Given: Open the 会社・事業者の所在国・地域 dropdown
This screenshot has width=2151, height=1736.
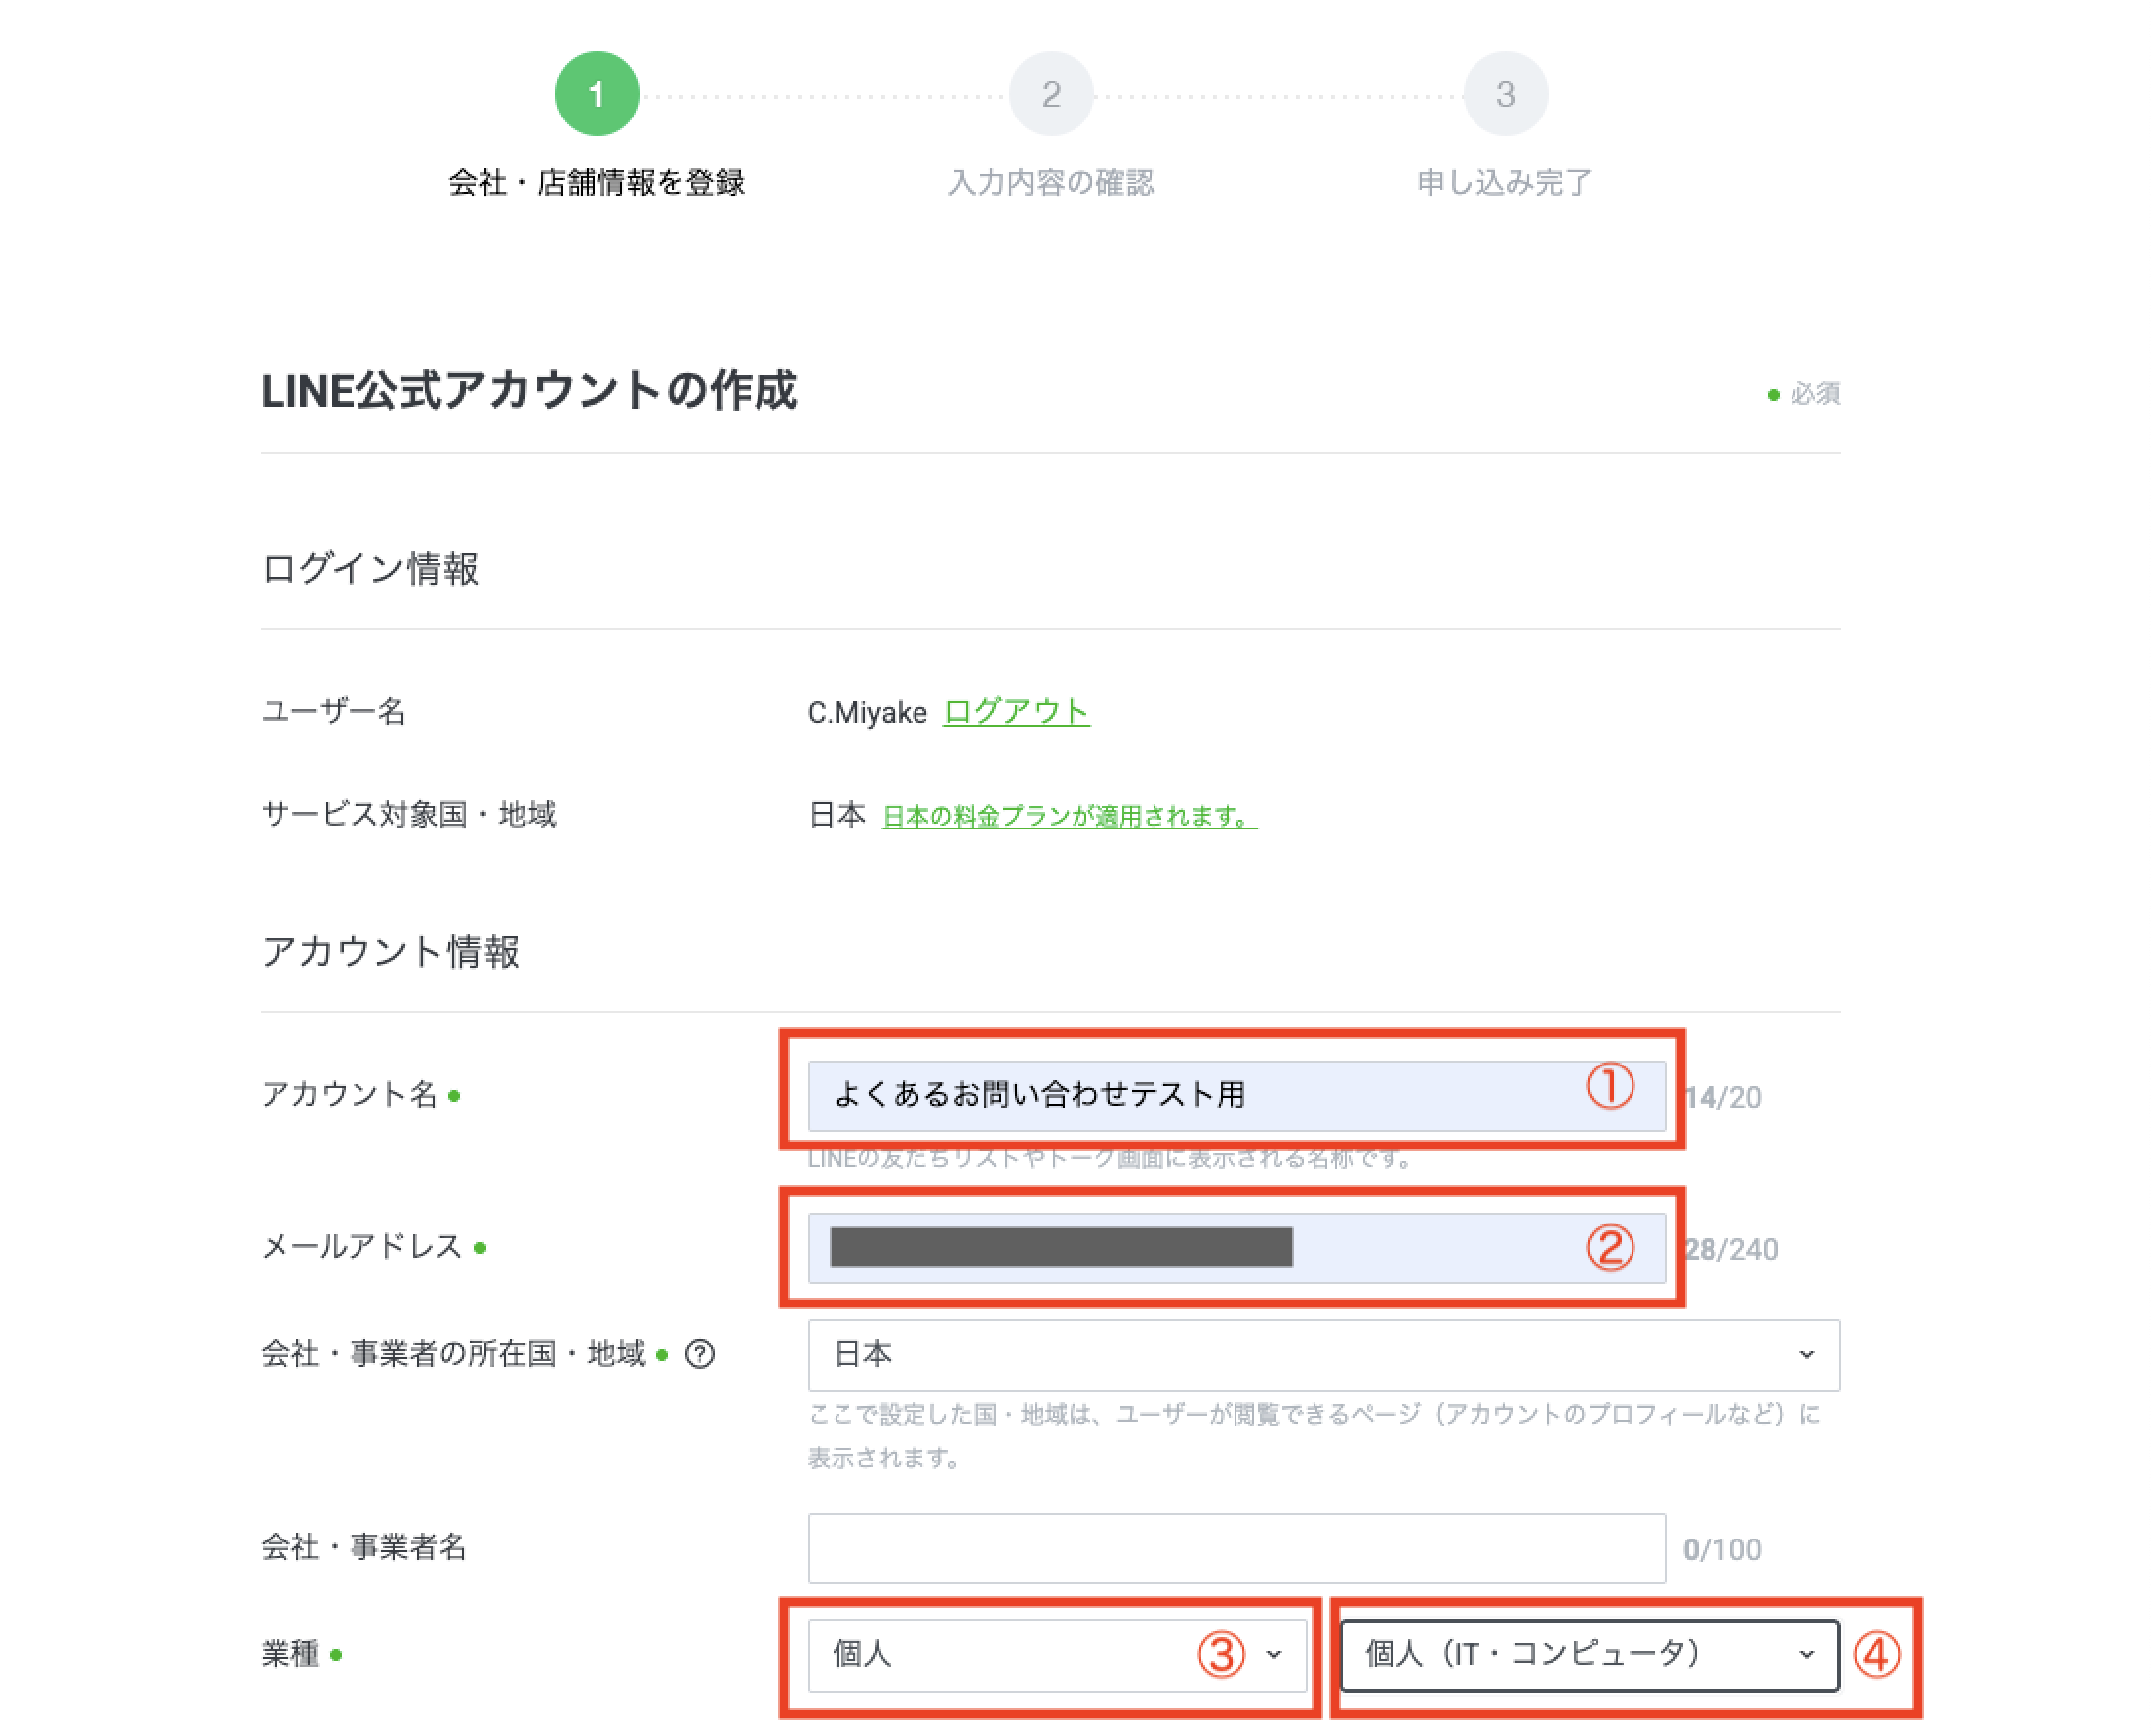Looking at the screenshot, I should pyautogui.click(x=1320, y=1355).
